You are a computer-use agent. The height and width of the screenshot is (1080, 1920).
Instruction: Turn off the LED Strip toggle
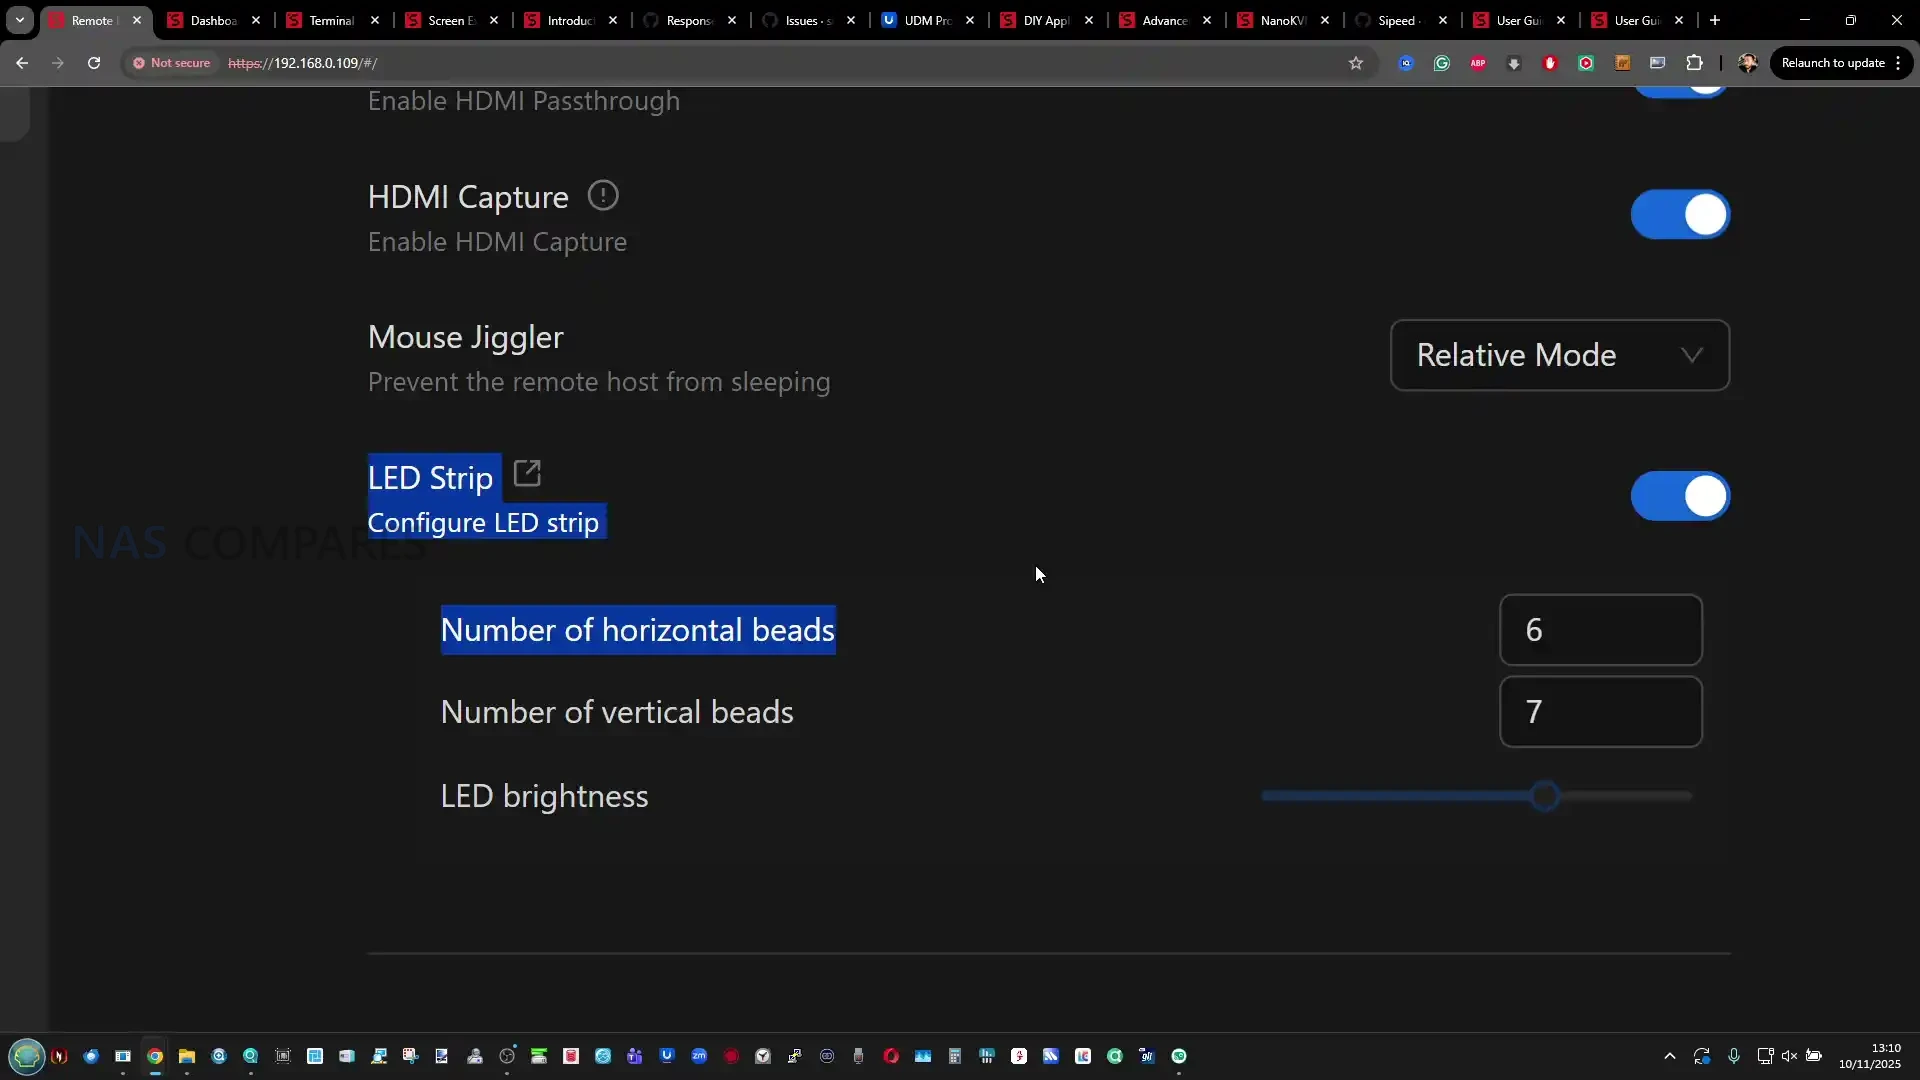point(1680,496)
